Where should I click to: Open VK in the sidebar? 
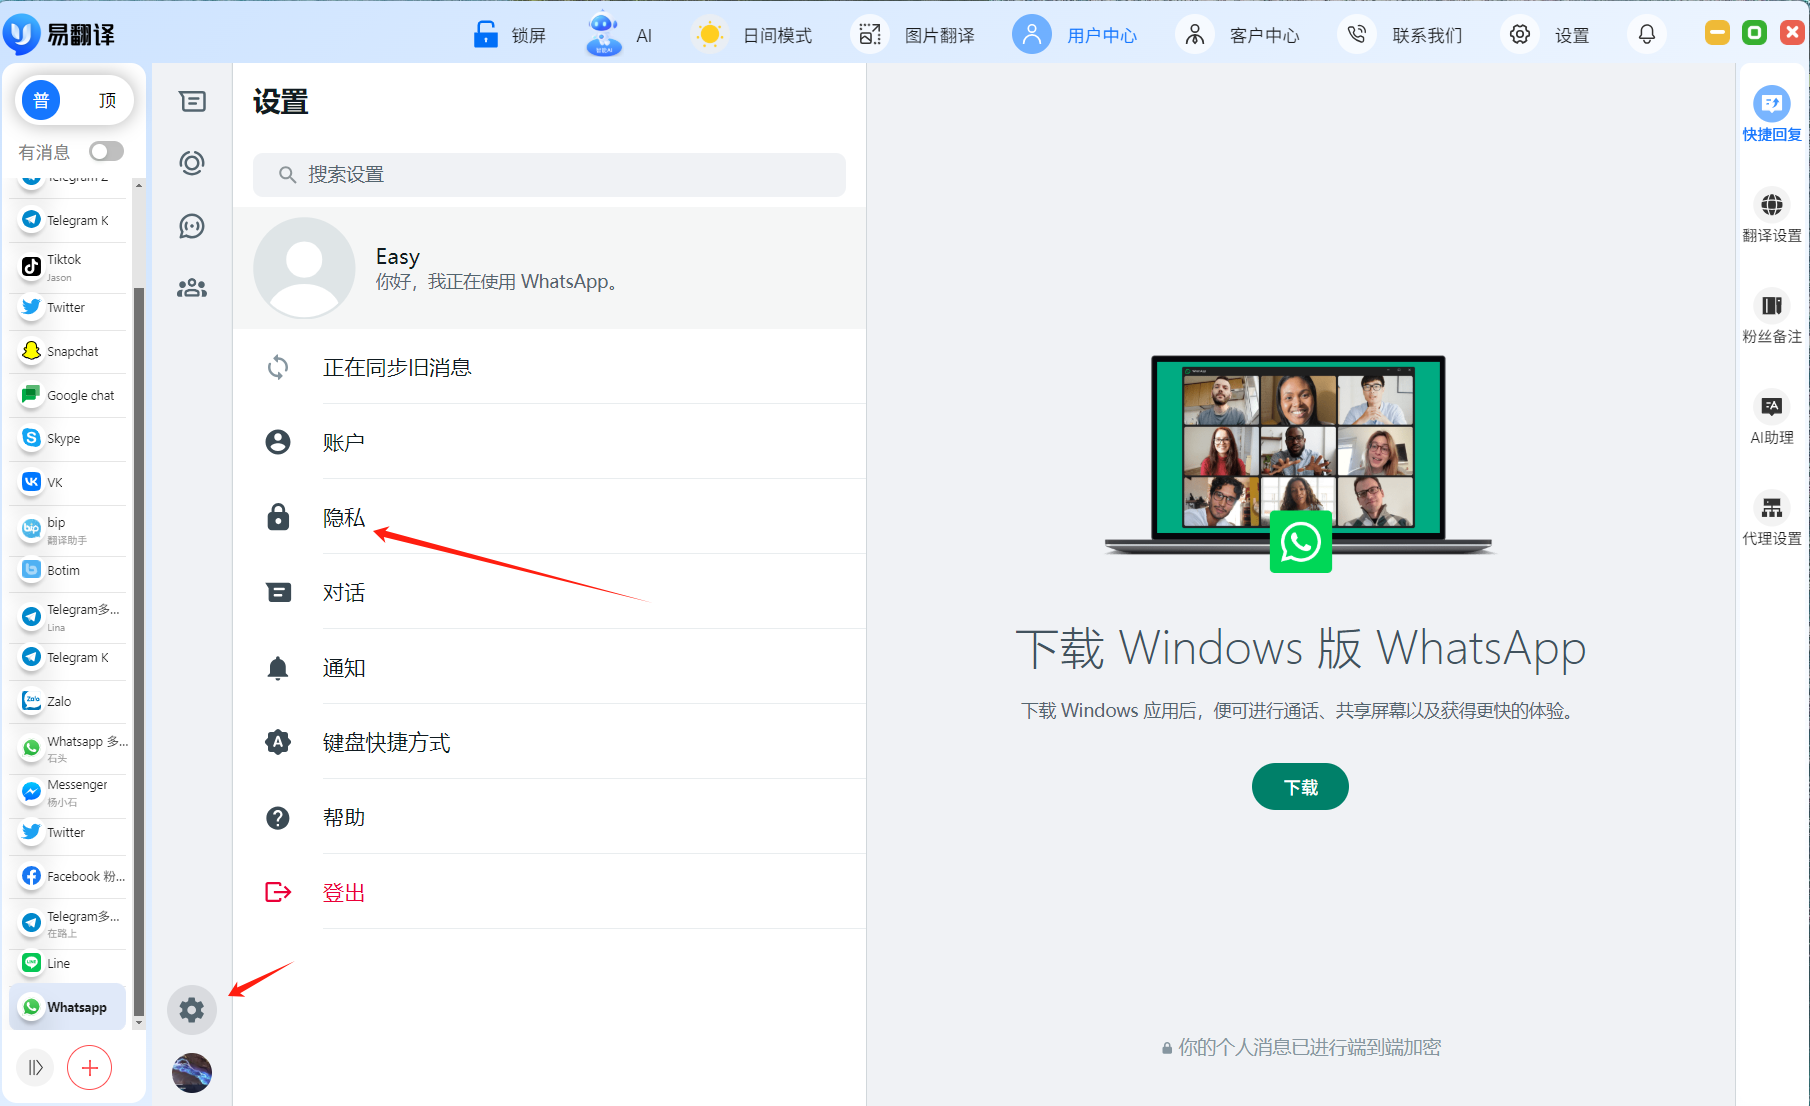pos(68,482)
